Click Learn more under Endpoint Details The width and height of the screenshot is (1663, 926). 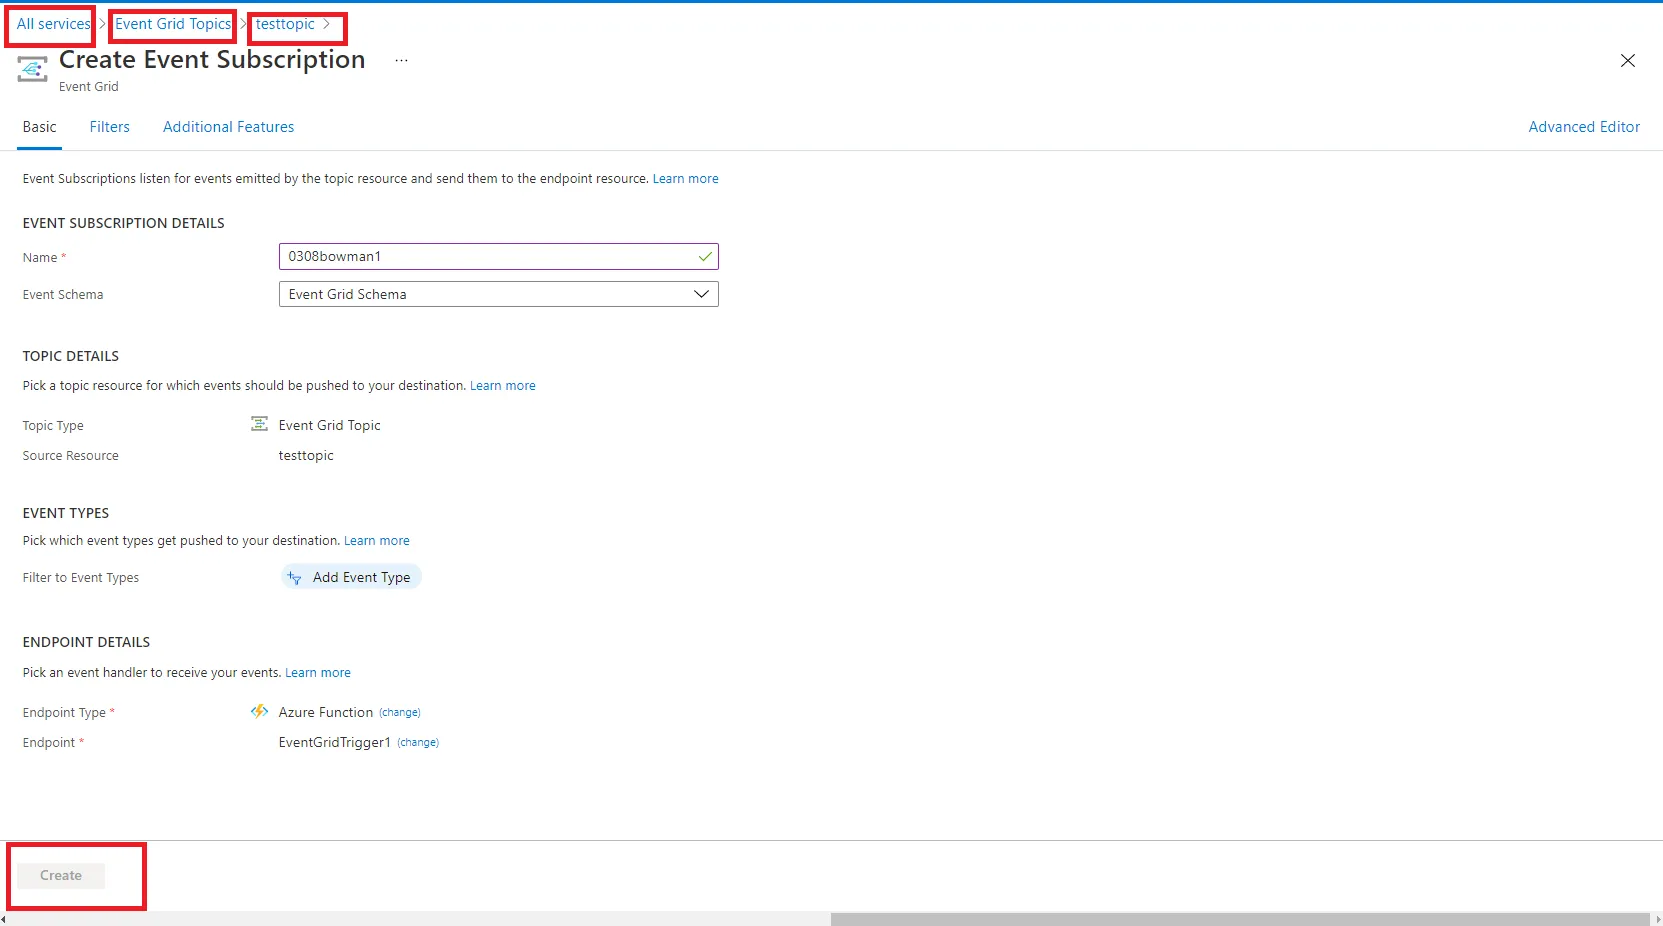click(318, 673)
